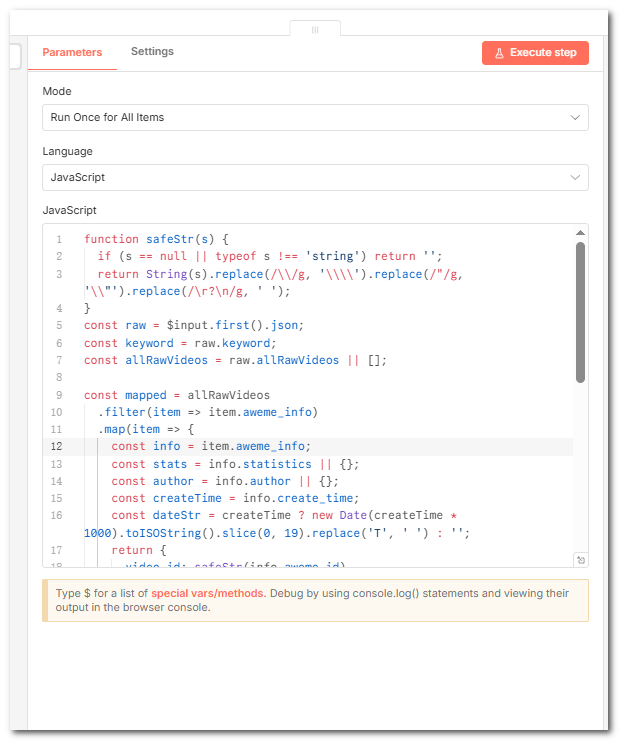Click the Language dropdown chevron arrow
The width and height of the screenshot is (619, 741).
(x=574, y=178)
